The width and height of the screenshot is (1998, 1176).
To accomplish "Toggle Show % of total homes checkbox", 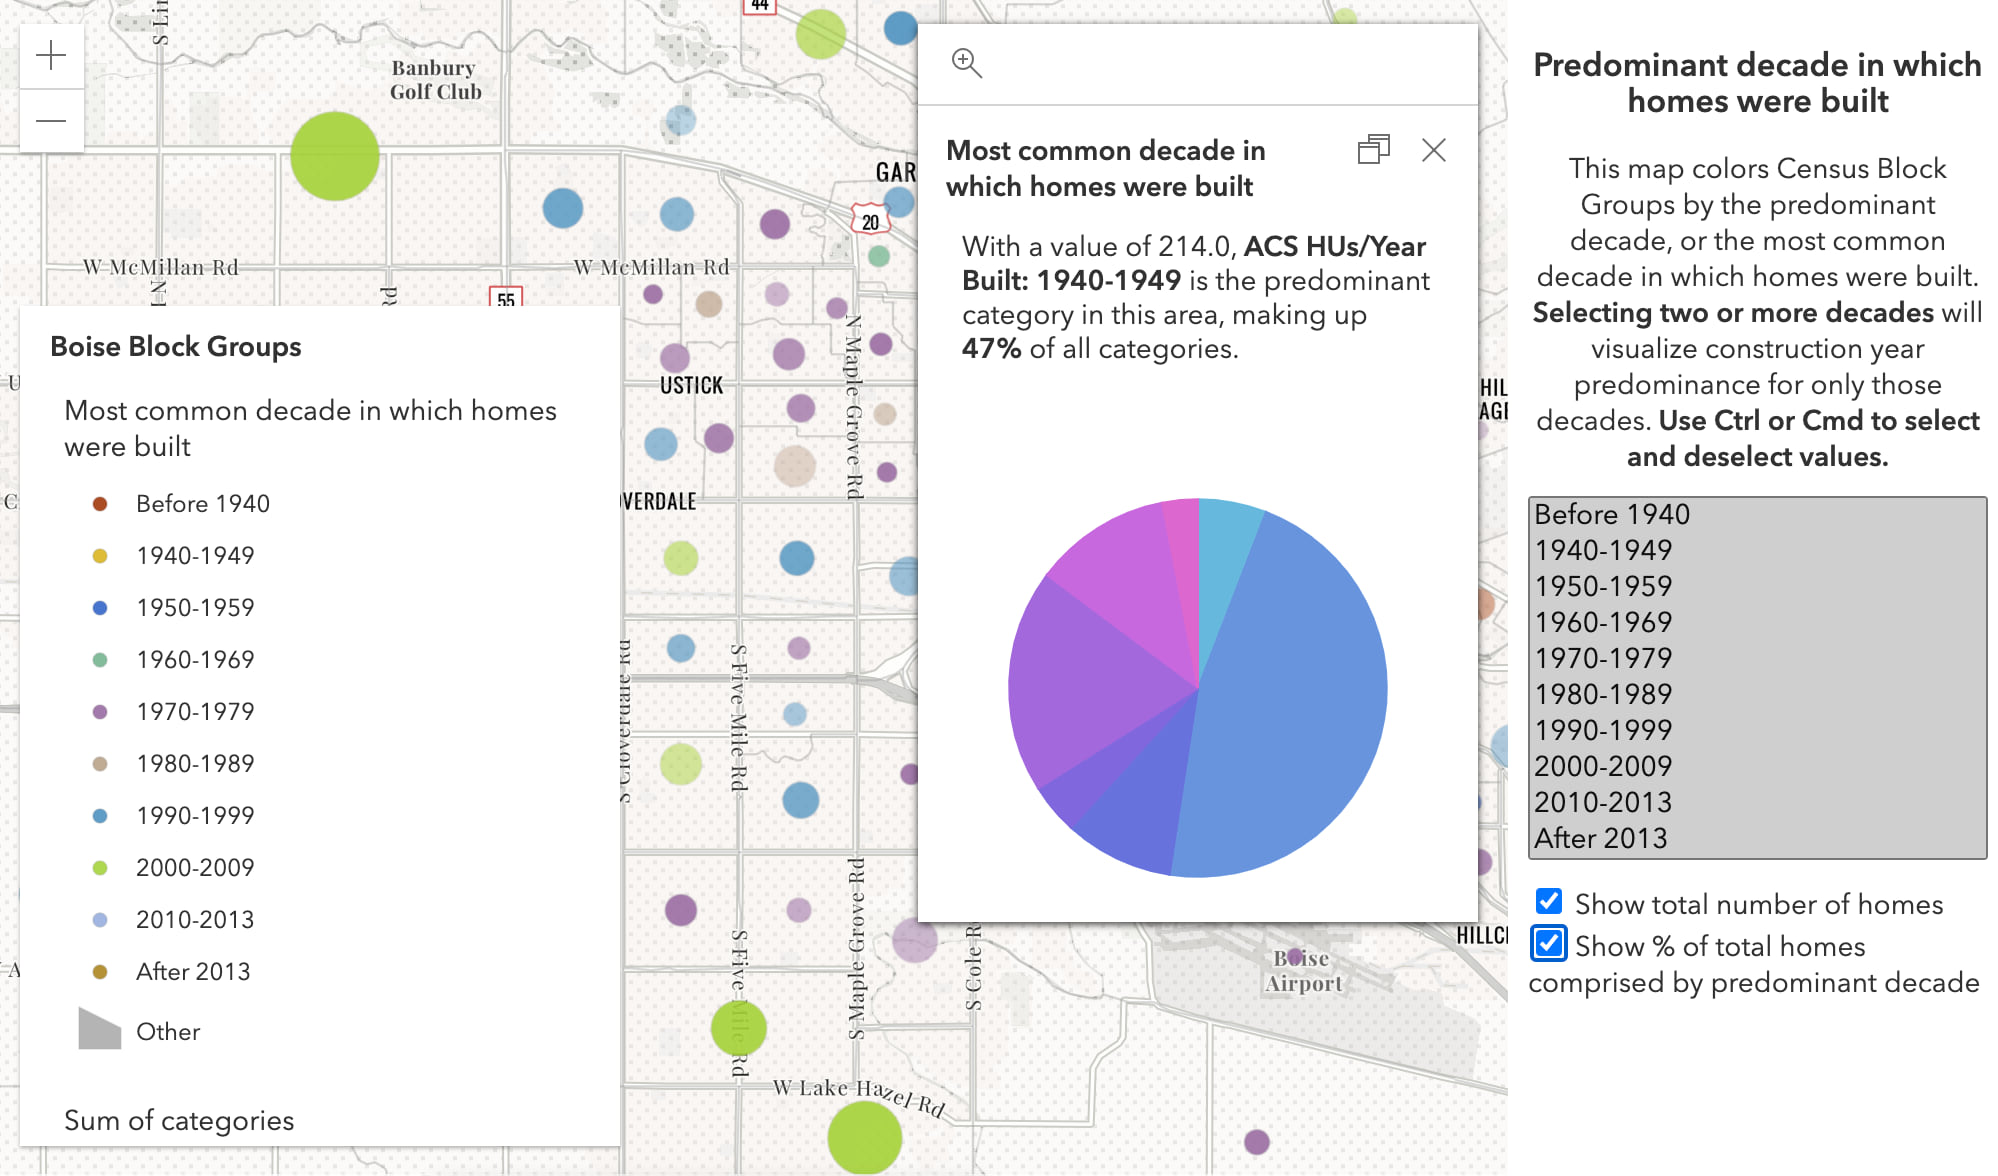I will pyautogui.click(x=1549, y=943).
